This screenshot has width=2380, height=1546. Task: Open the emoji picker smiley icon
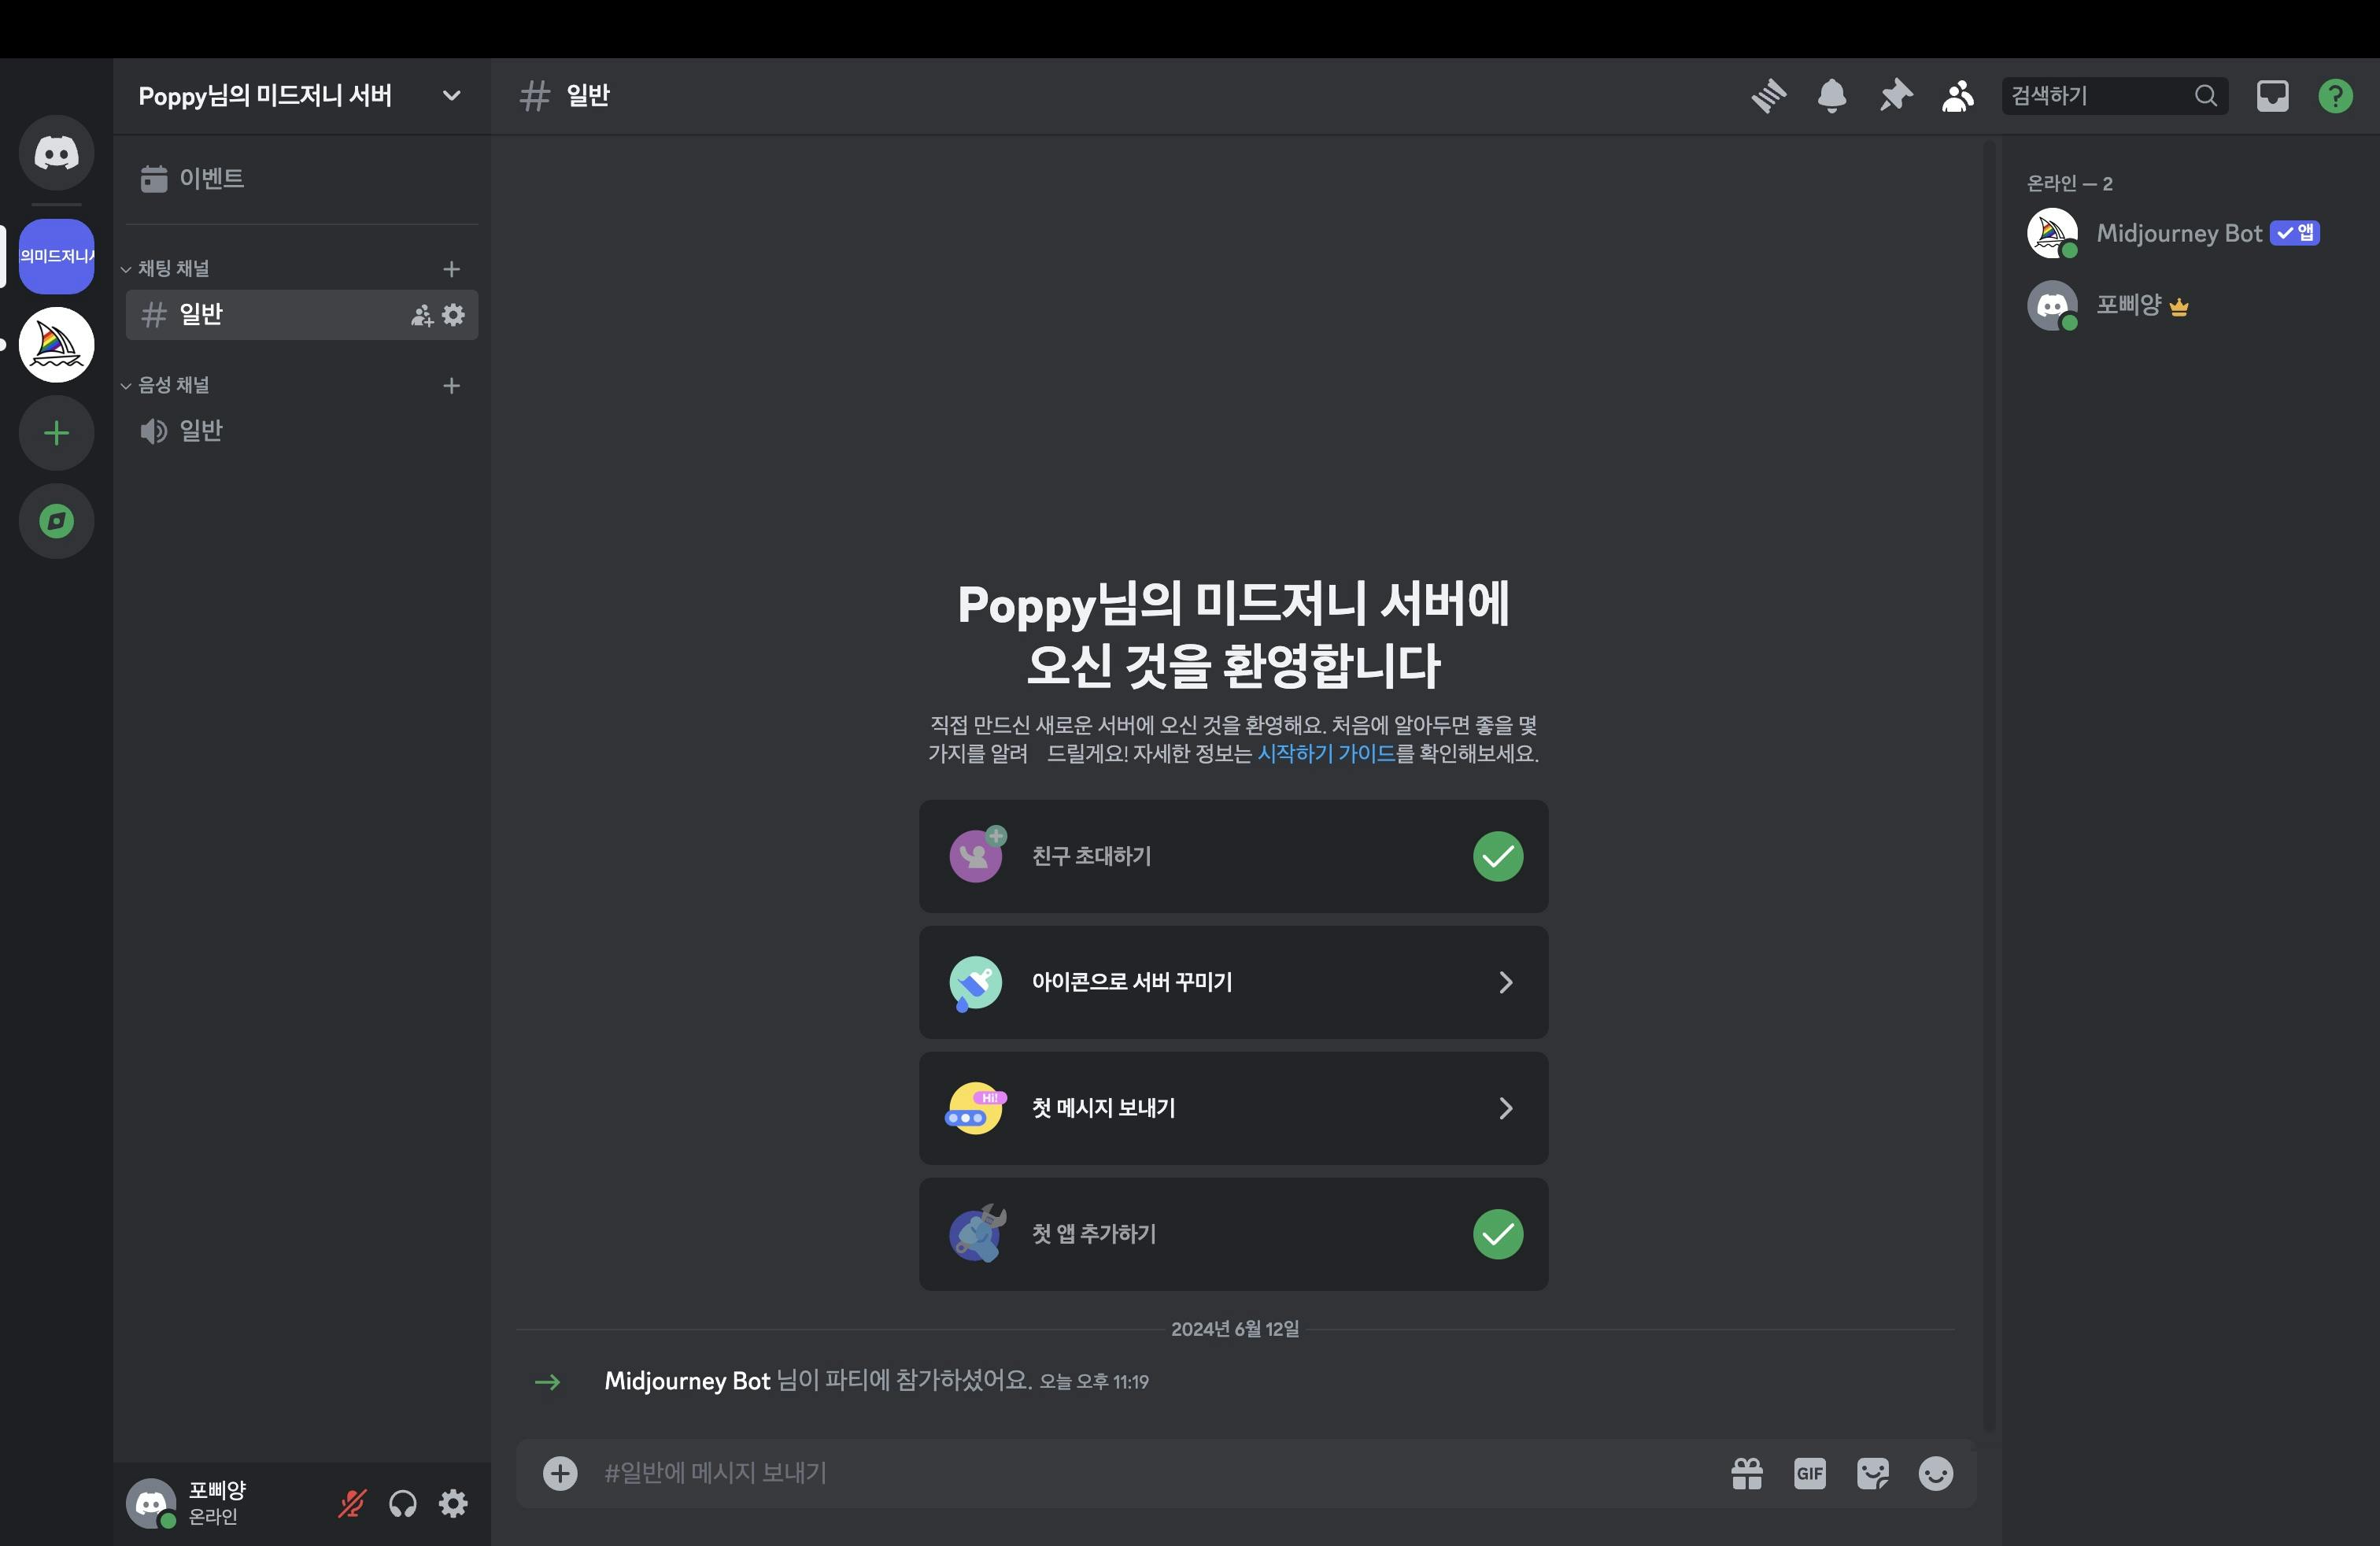pyautogui.click(x=1935, y=1473)
